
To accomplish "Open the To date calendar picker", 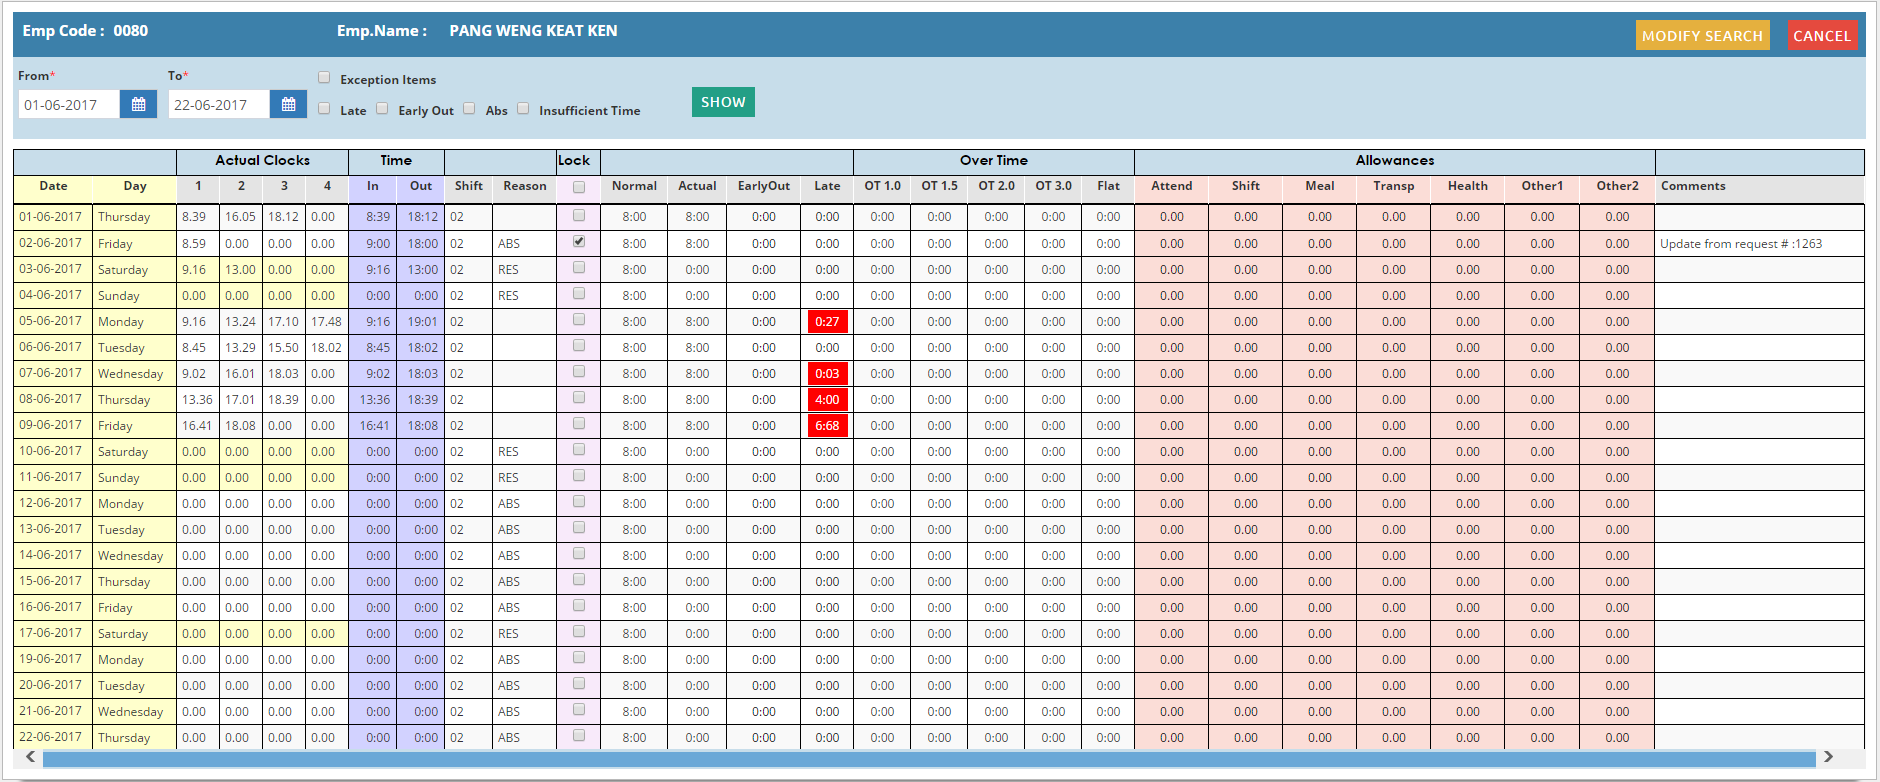I will (x=288, y=105).
